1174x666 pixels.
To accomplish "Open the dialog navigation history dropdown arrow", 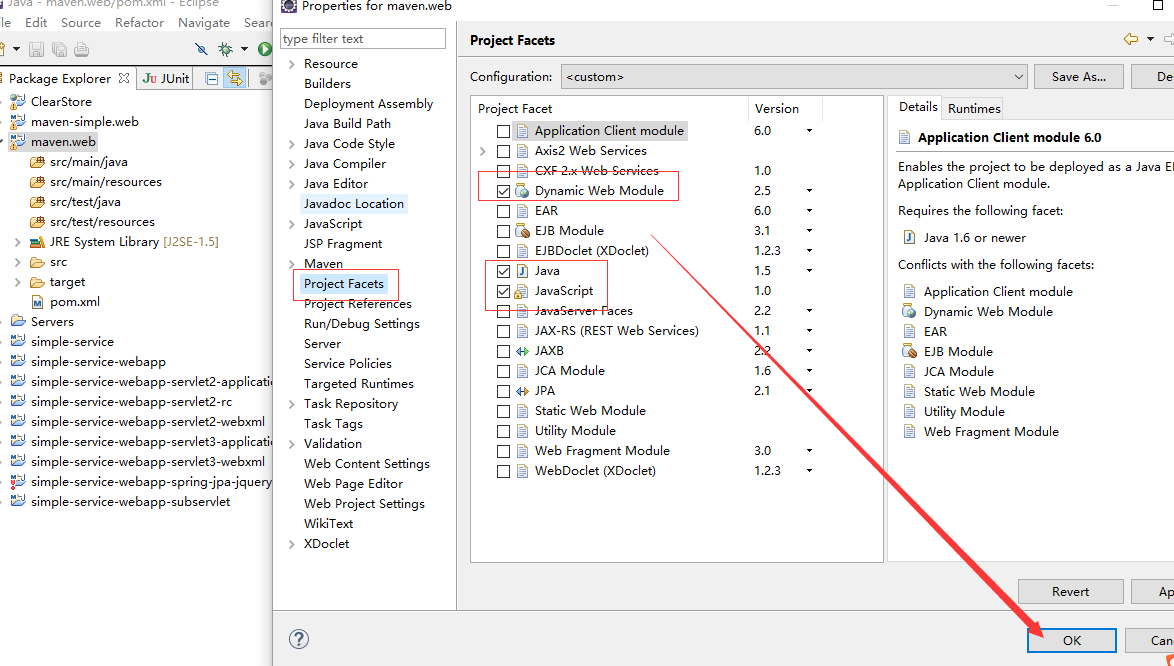I will [x=1150, y=39].
